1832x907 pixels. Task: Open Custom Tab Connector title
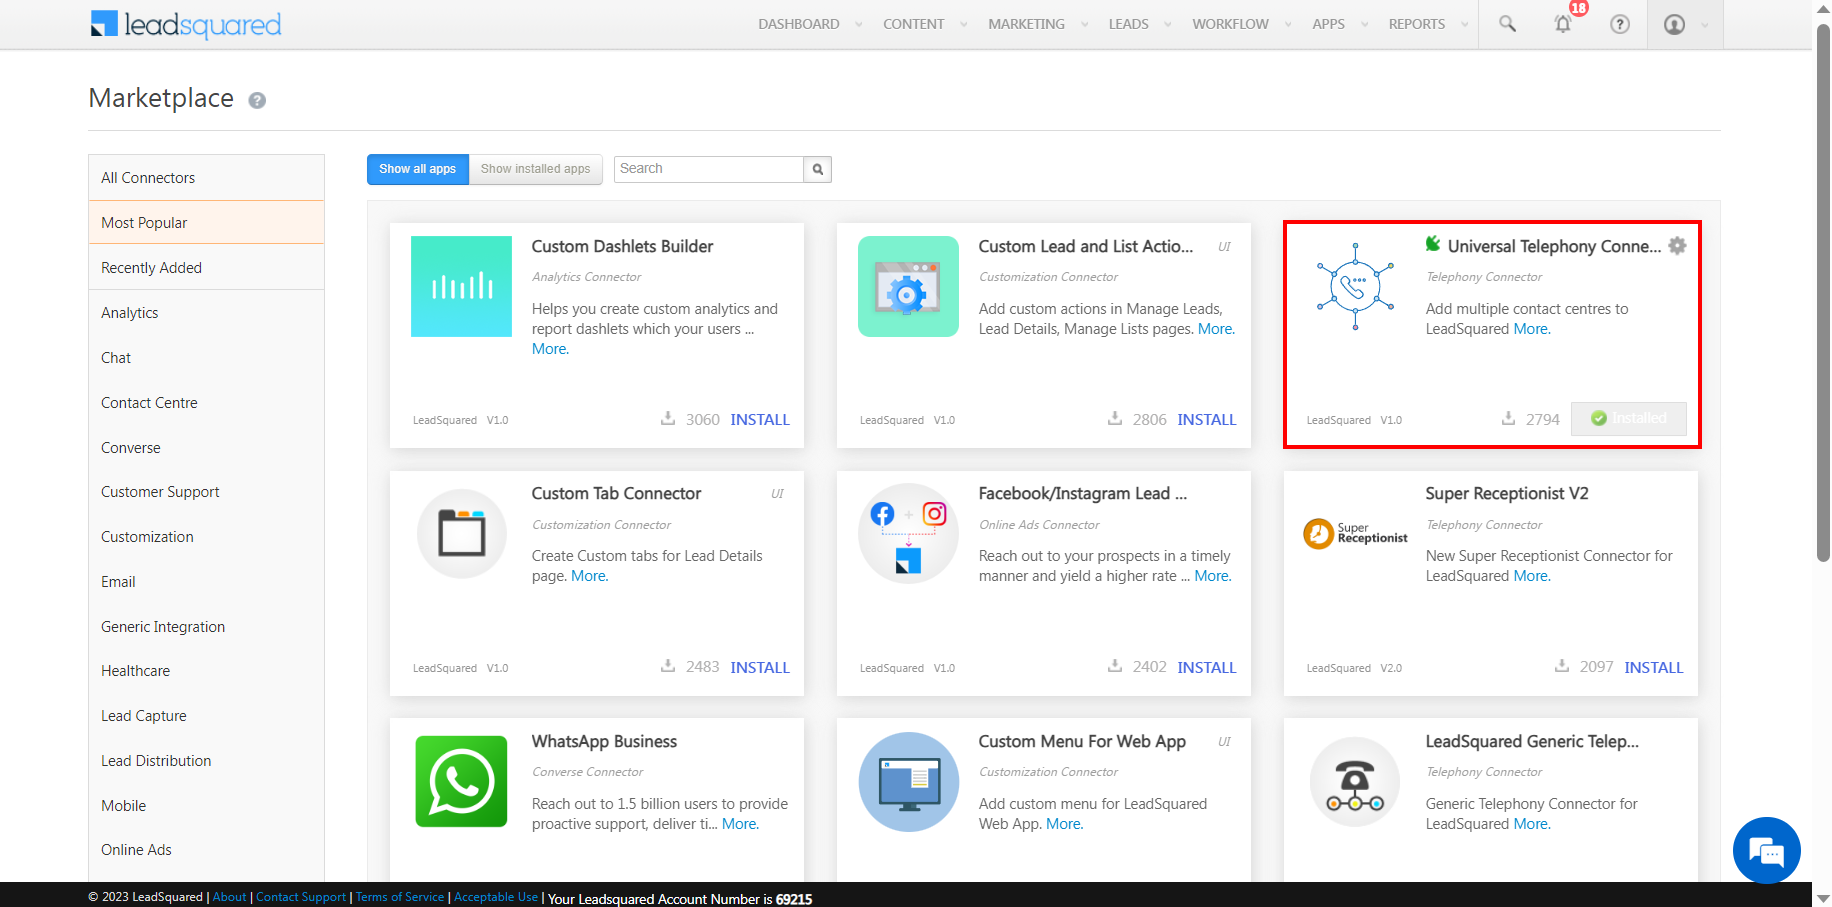(616, 494)
